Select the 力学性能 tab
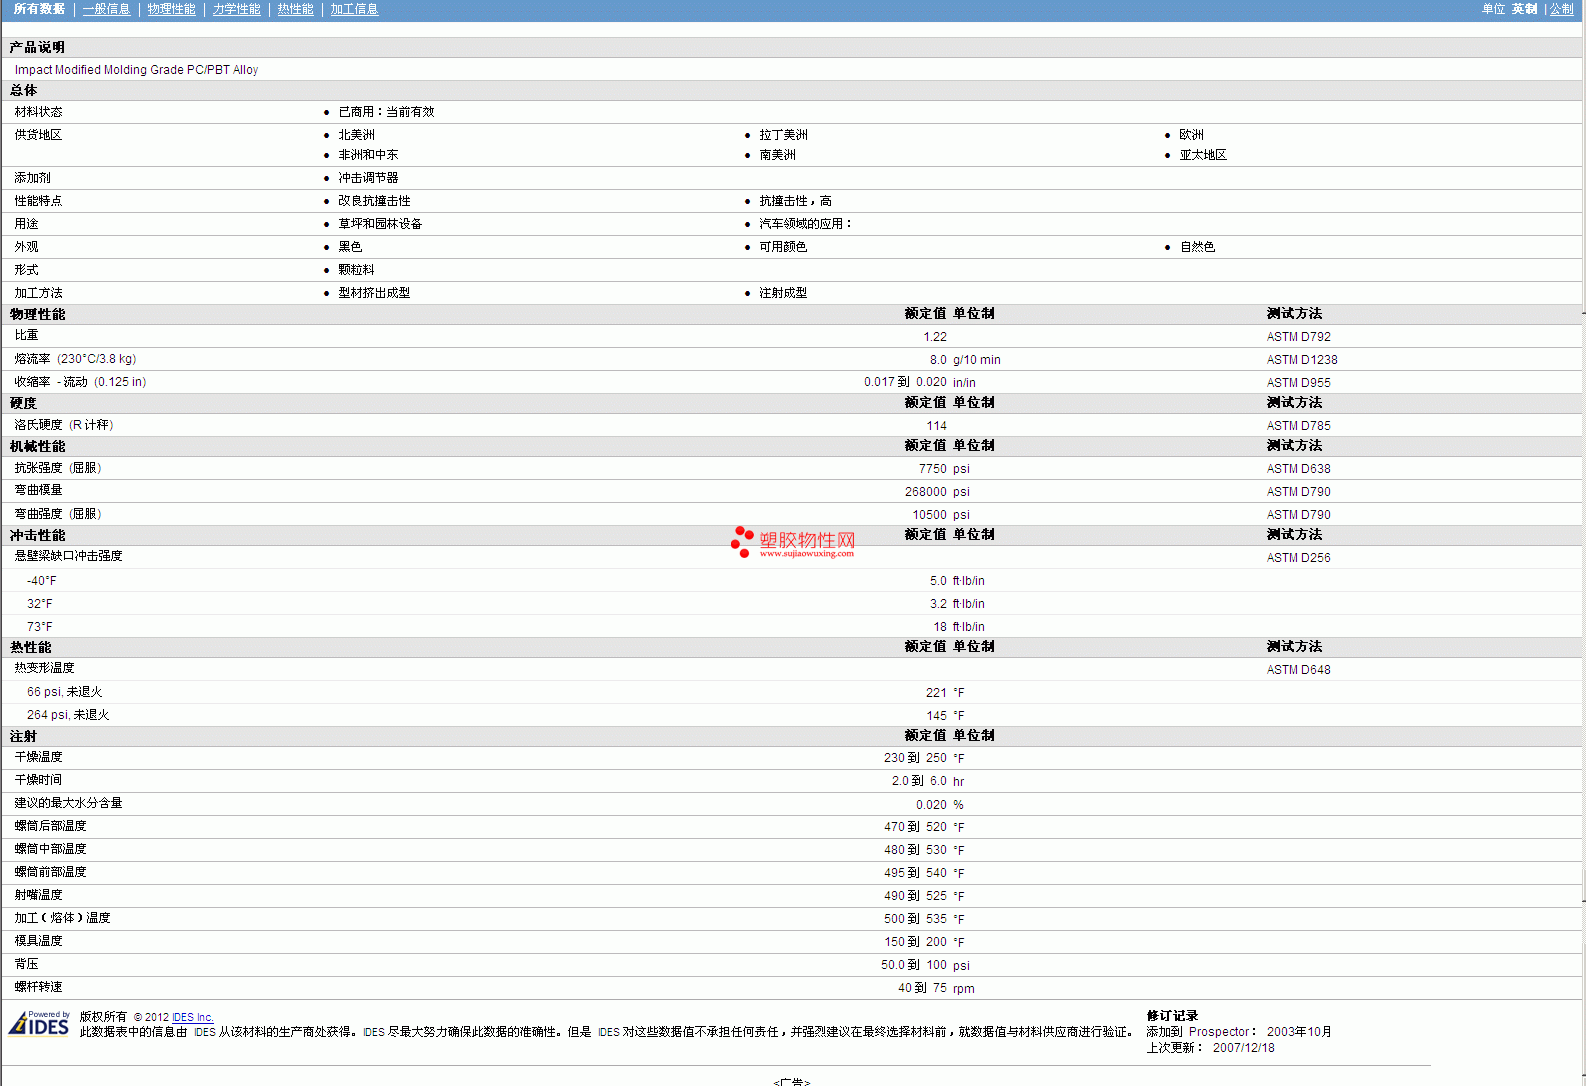The image size is (1586, 1086). click(236, 9)
